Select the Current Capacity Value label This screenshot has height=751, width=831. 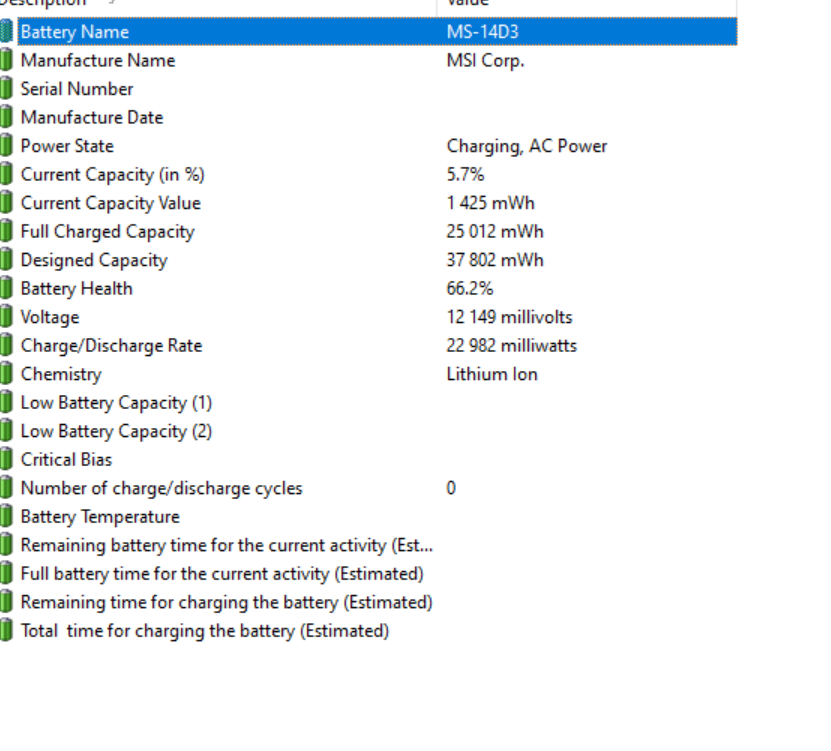tap(111, 204)
